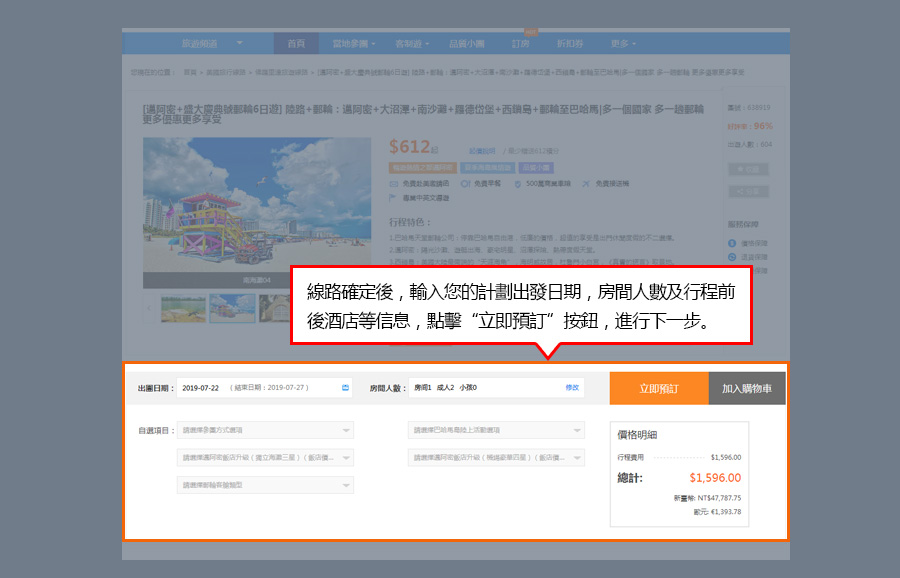Open the cruise cabin type dropdown

[x=265, y=485]
